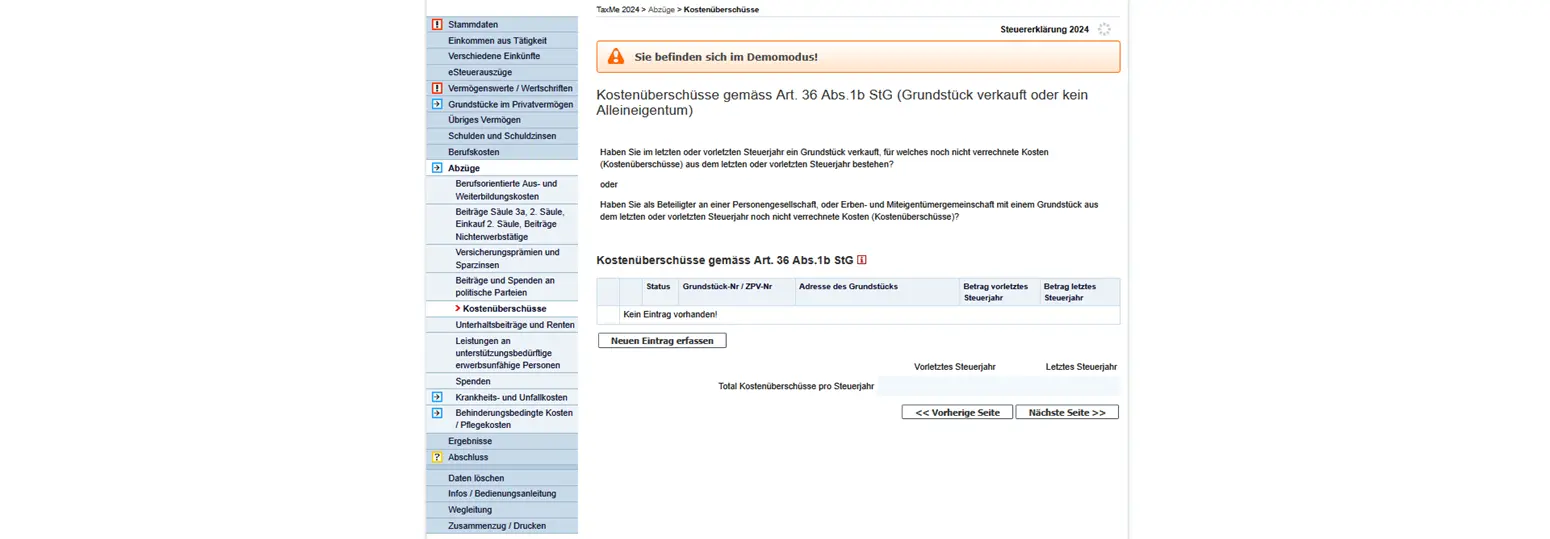This screenshot has width=1550, height=539.
Task: Open Schulden und Schuldzinsen
Action: coord(502,136)
